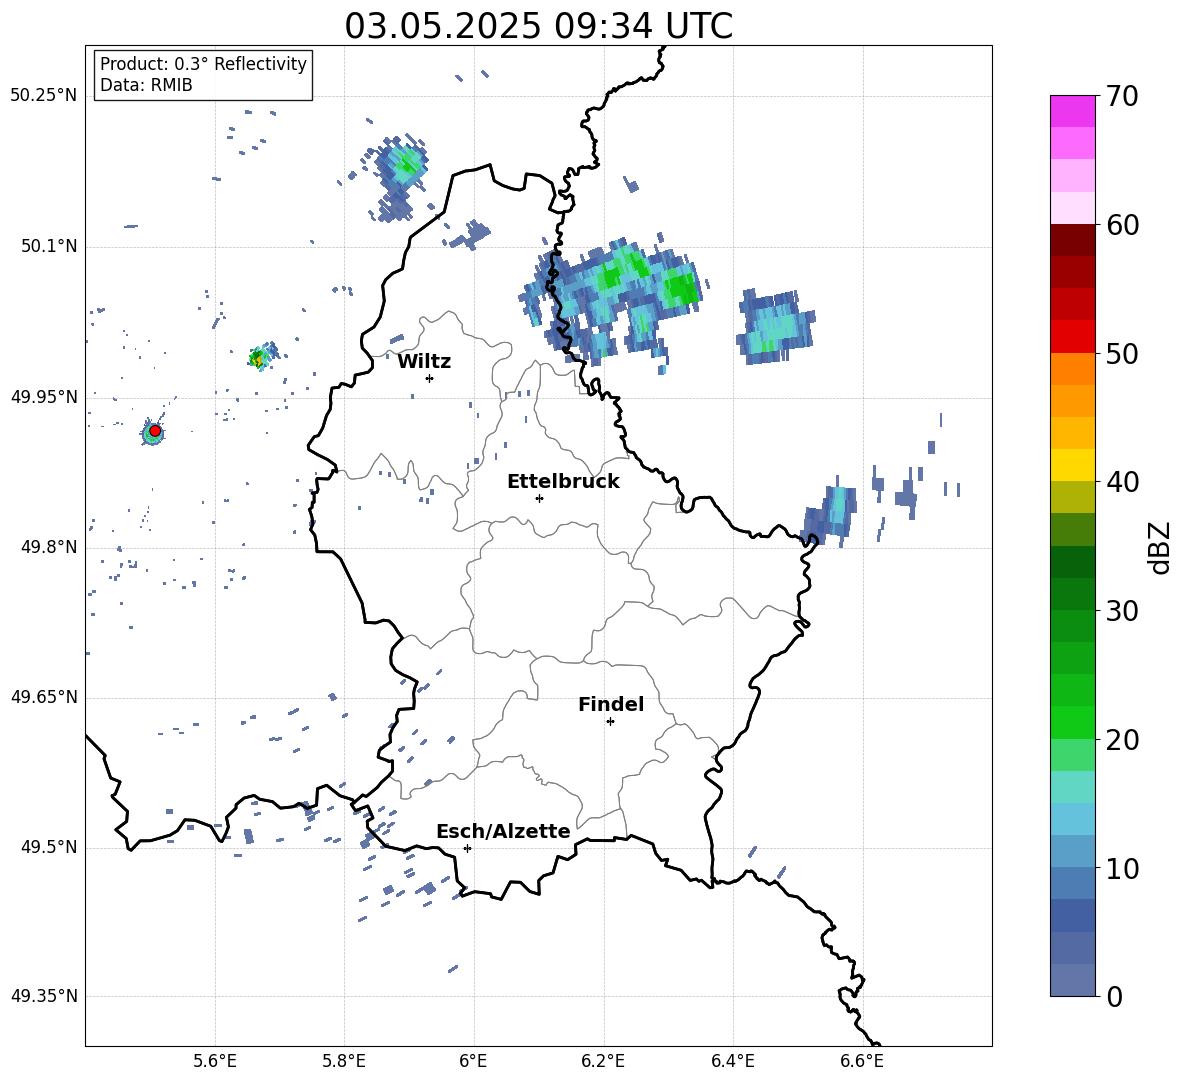This screenshot has width=1184, height=1081.
Task: Click the bright green colorbar swatch above 20
Action: (x=1072, y=722)
